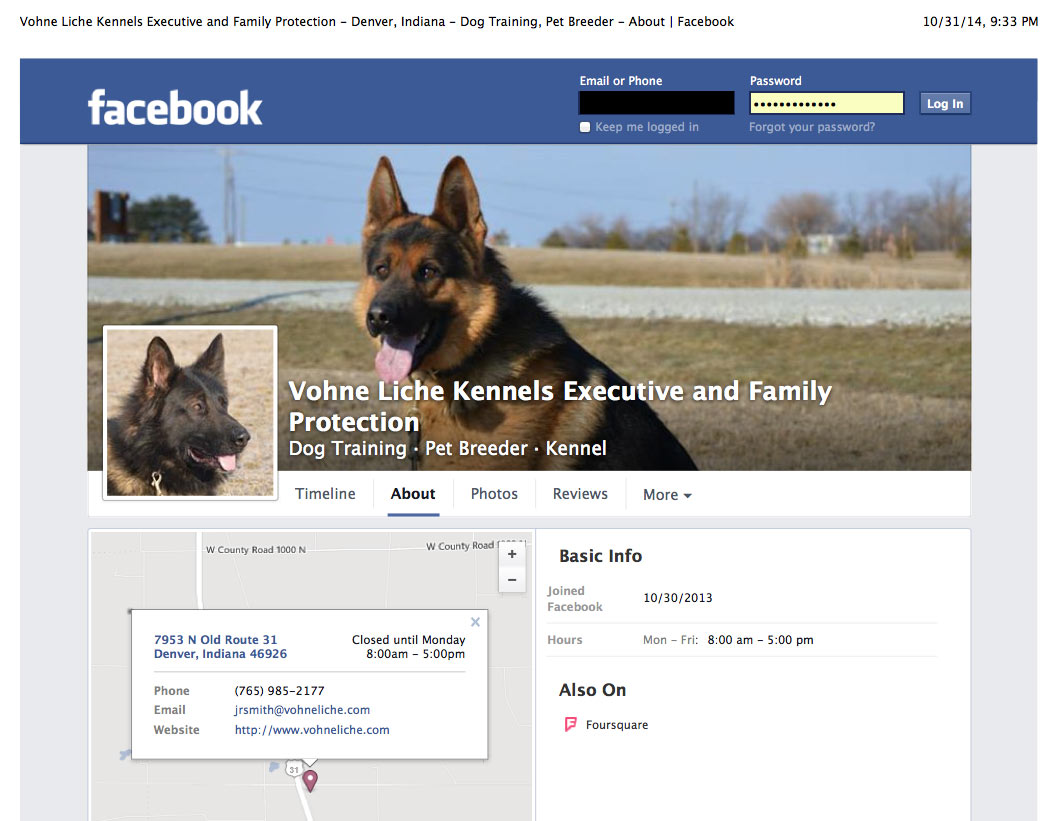The image size is (1057, 821).
Task: Switch to the Photos tab
Action: coord(494,493)
